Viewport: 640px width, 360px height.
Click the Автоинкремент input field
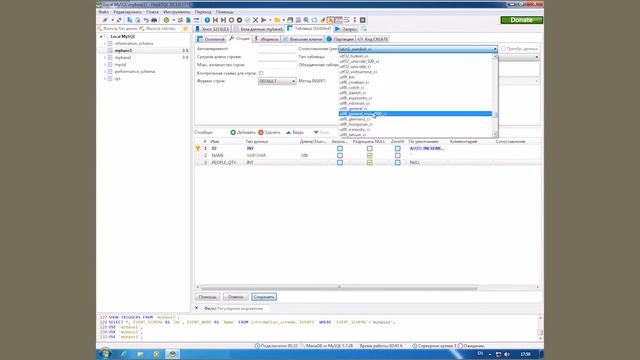point(277,49)
